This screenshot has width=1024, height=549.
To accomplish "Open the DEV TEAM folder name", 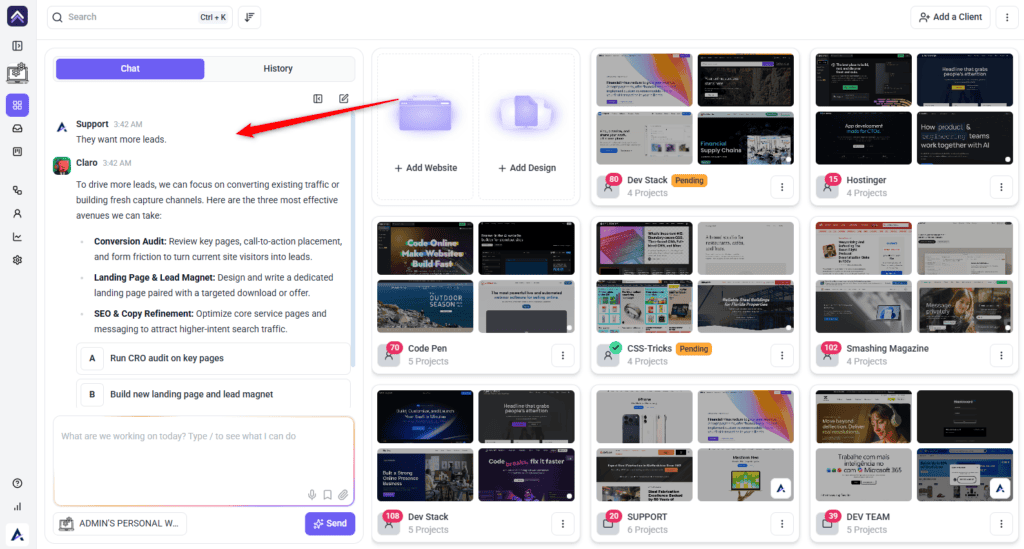I will (x=868, y=517).
